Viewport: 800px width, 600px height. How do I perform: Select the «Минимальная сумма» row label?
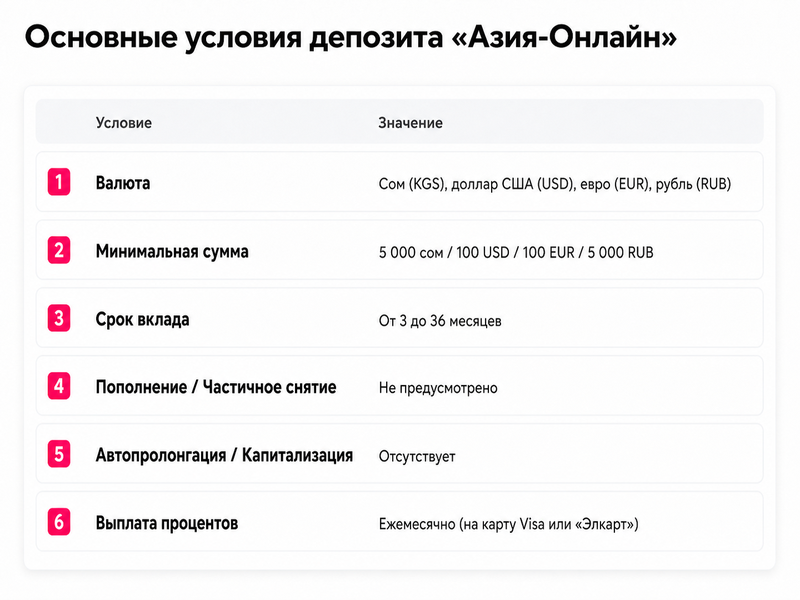tap(172, 251)
